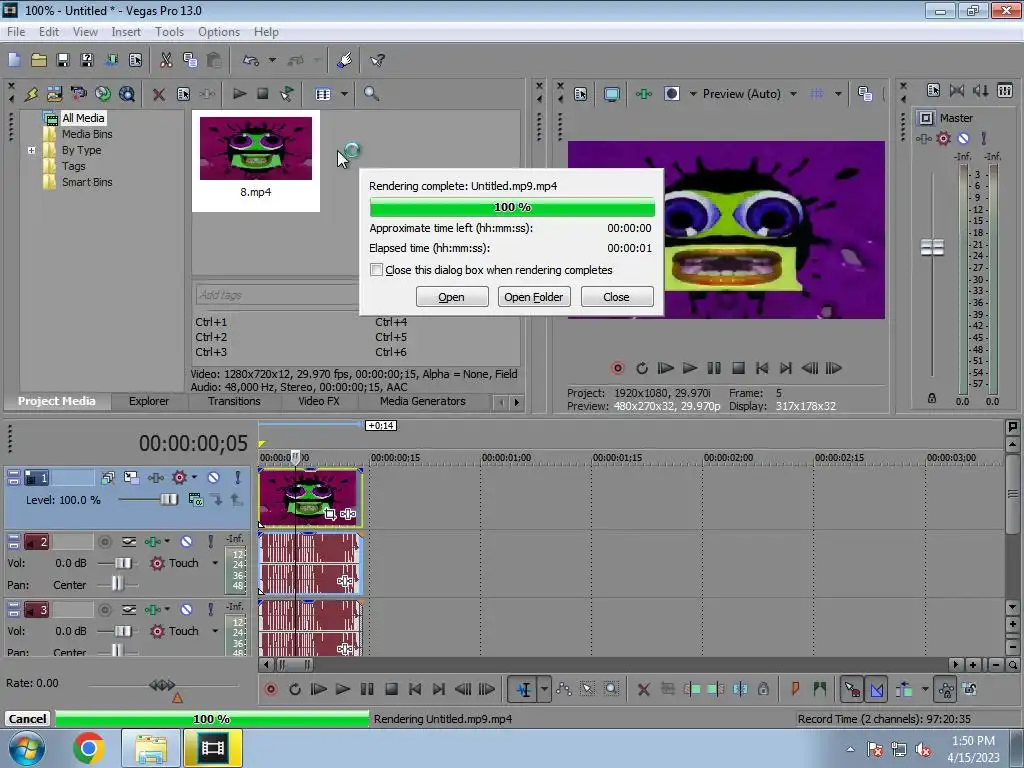
Task: Switch to the Explorer tab
Action: point(148,401)
